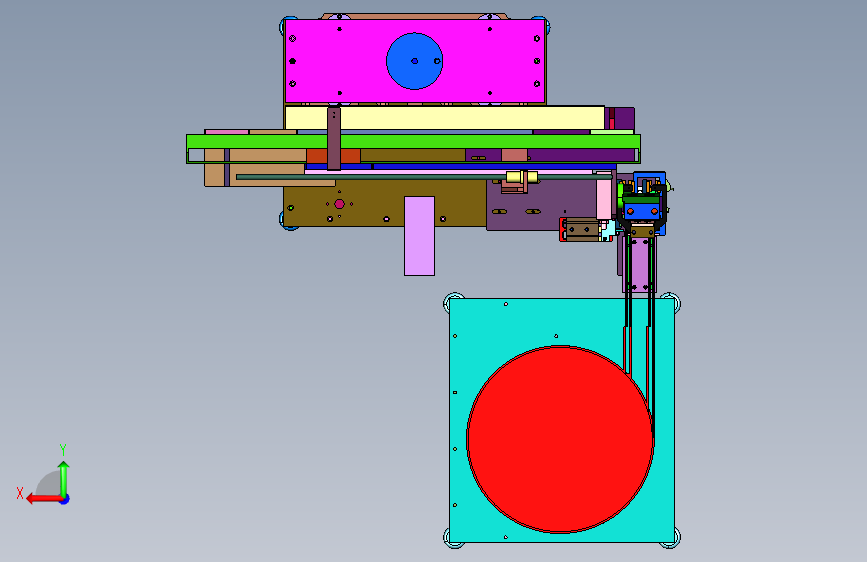Select the olive brown mounting plate
Viewport: 867px width, 562px height.
pyautogui.click(x=385, y=204)
